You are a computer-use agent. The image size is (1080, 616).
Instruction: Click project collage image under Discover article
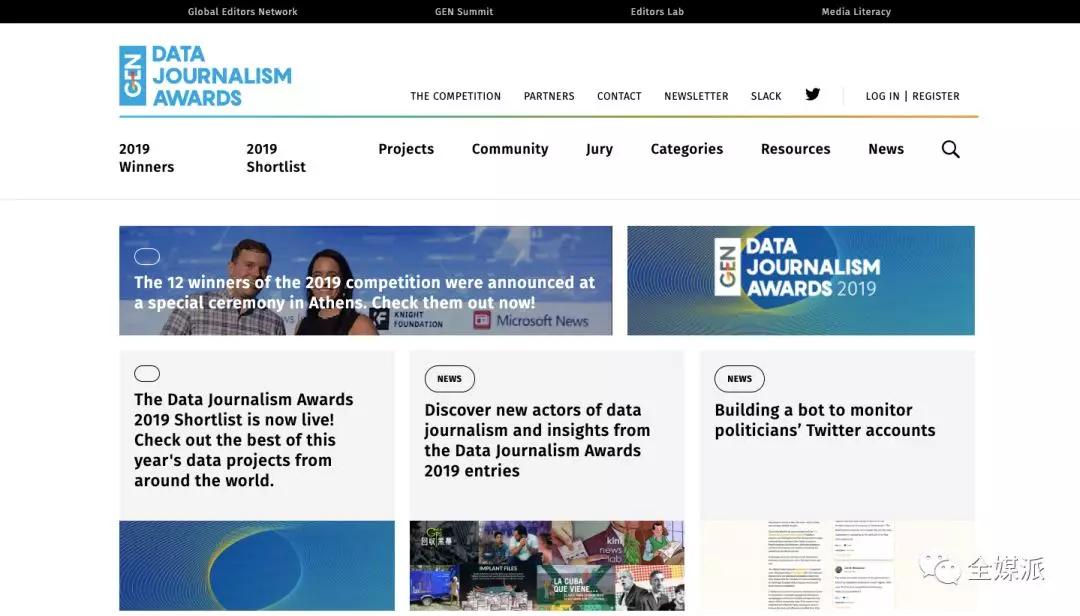(547, 566)
